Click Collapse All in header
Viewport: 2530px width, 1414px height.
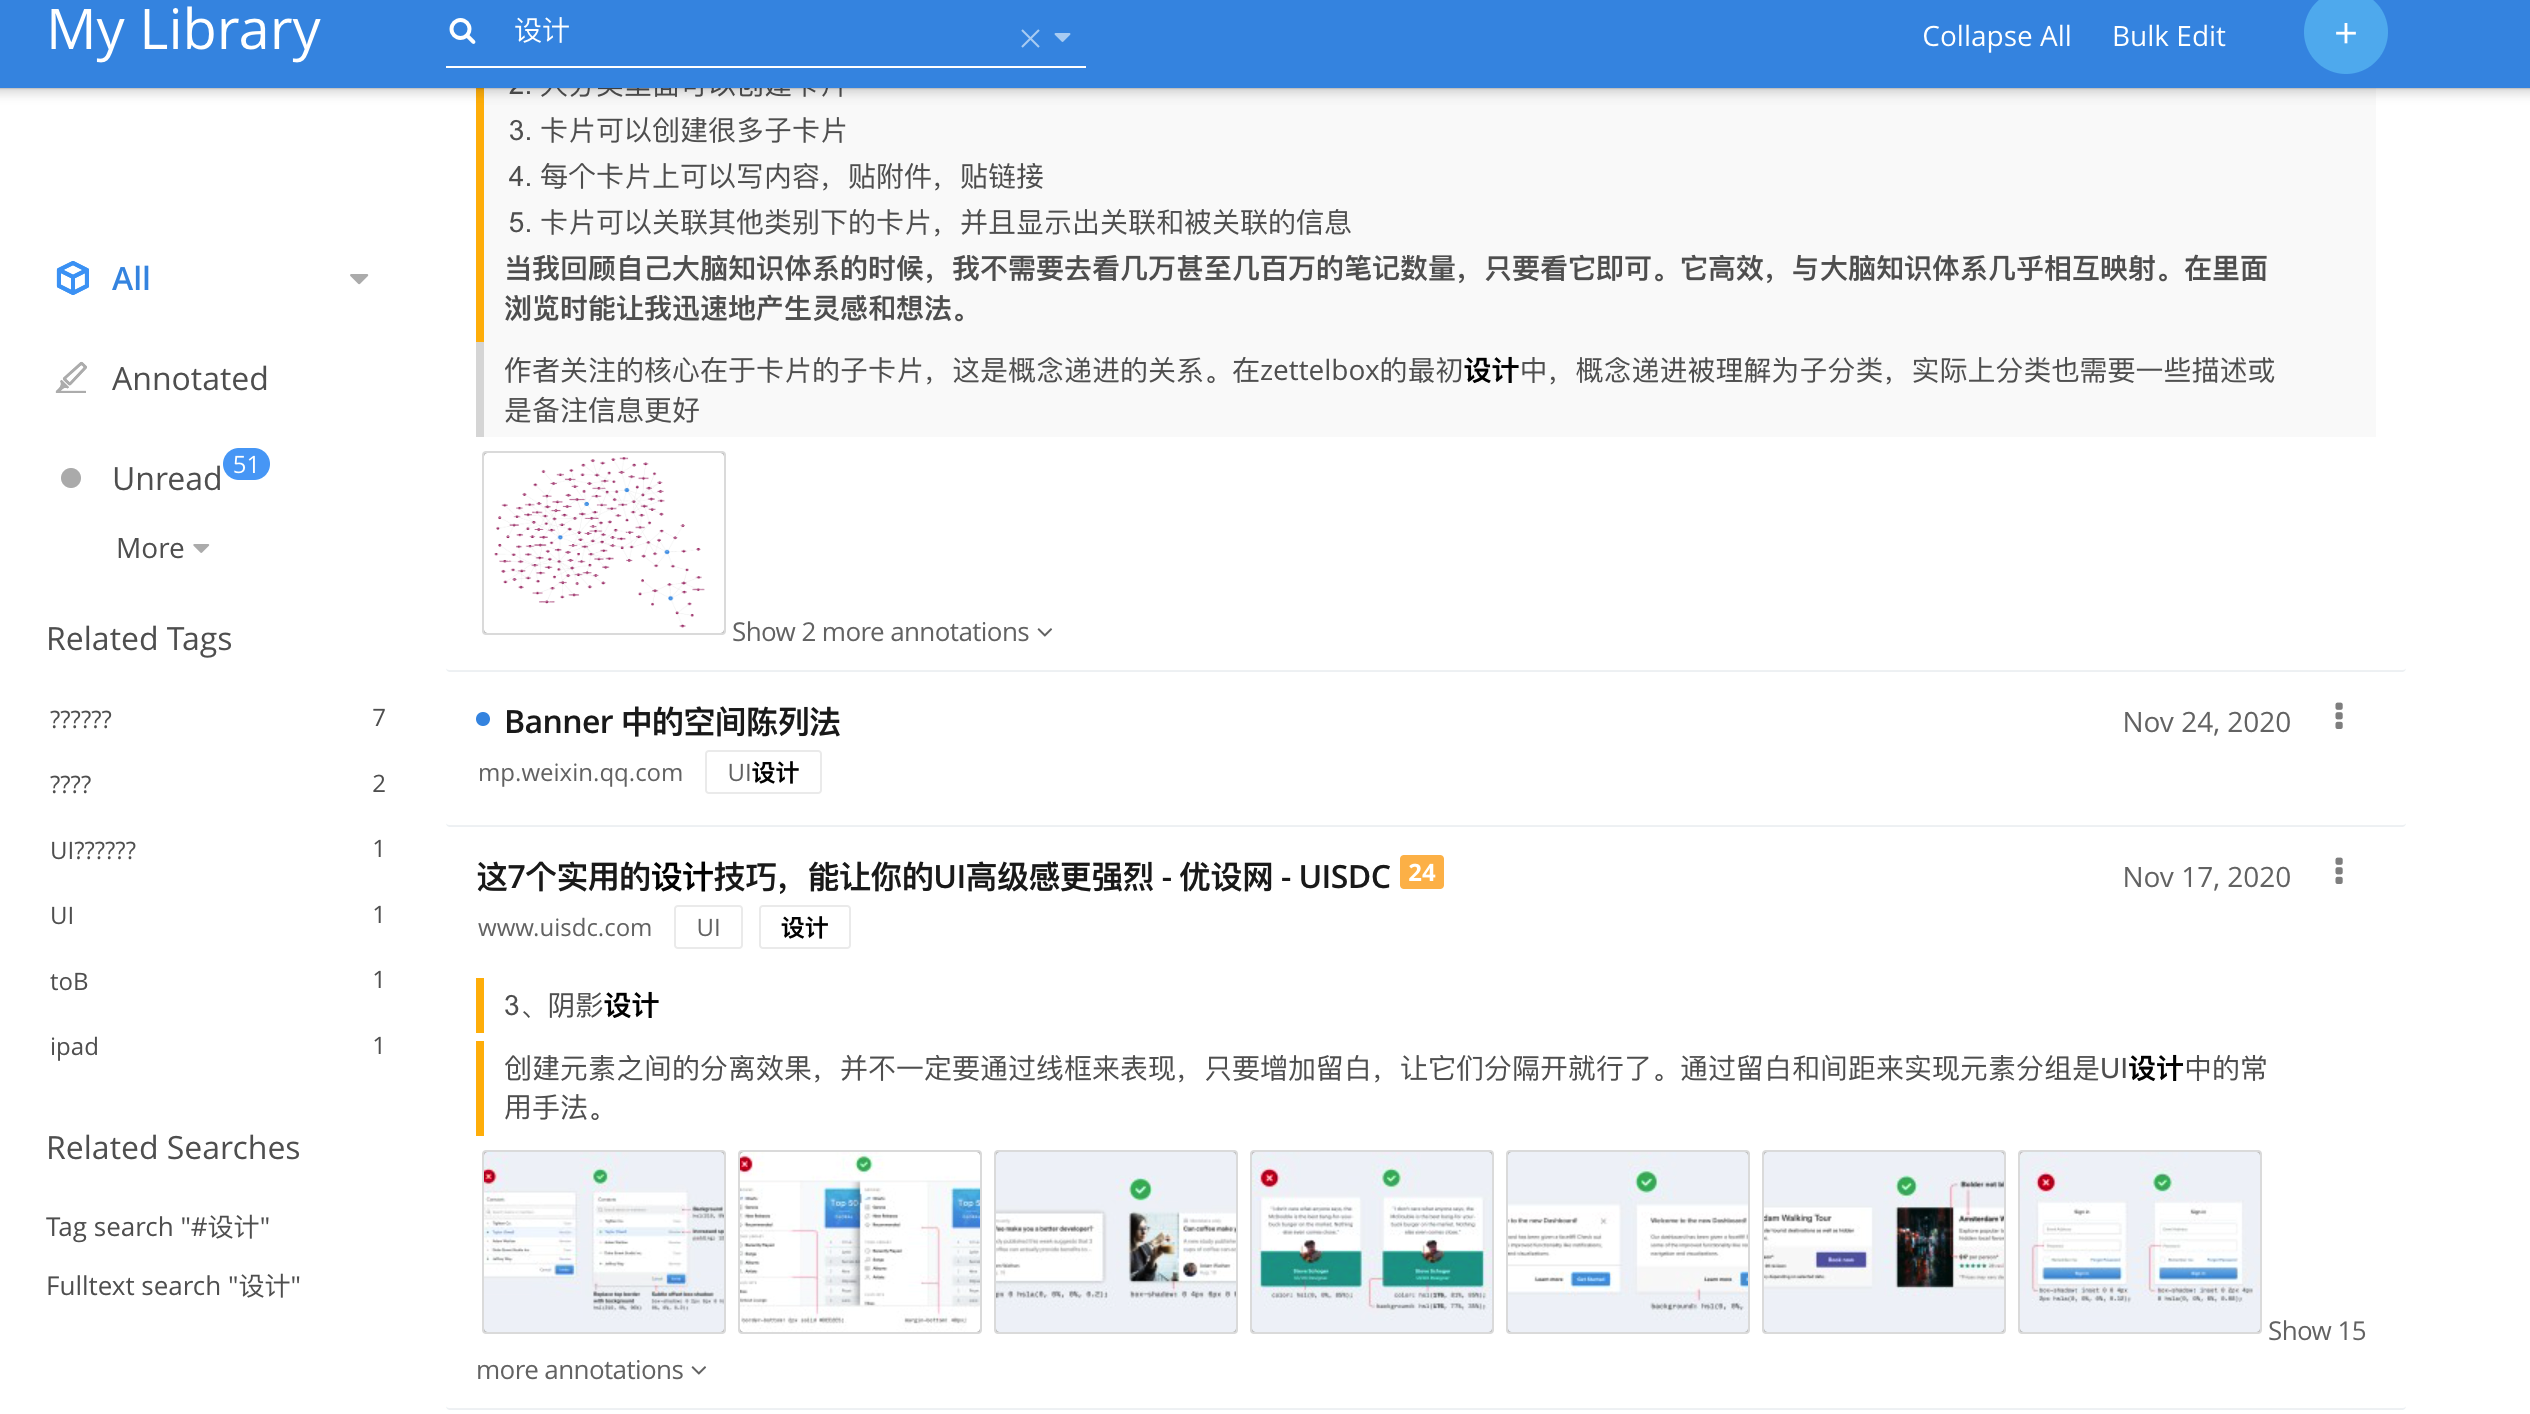point(1995,36)
